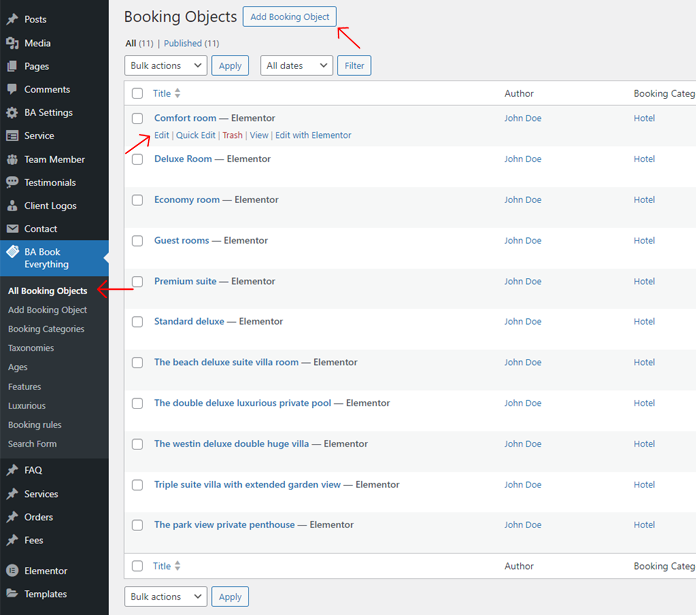Tick the select-all checkbox in table header

138,93
